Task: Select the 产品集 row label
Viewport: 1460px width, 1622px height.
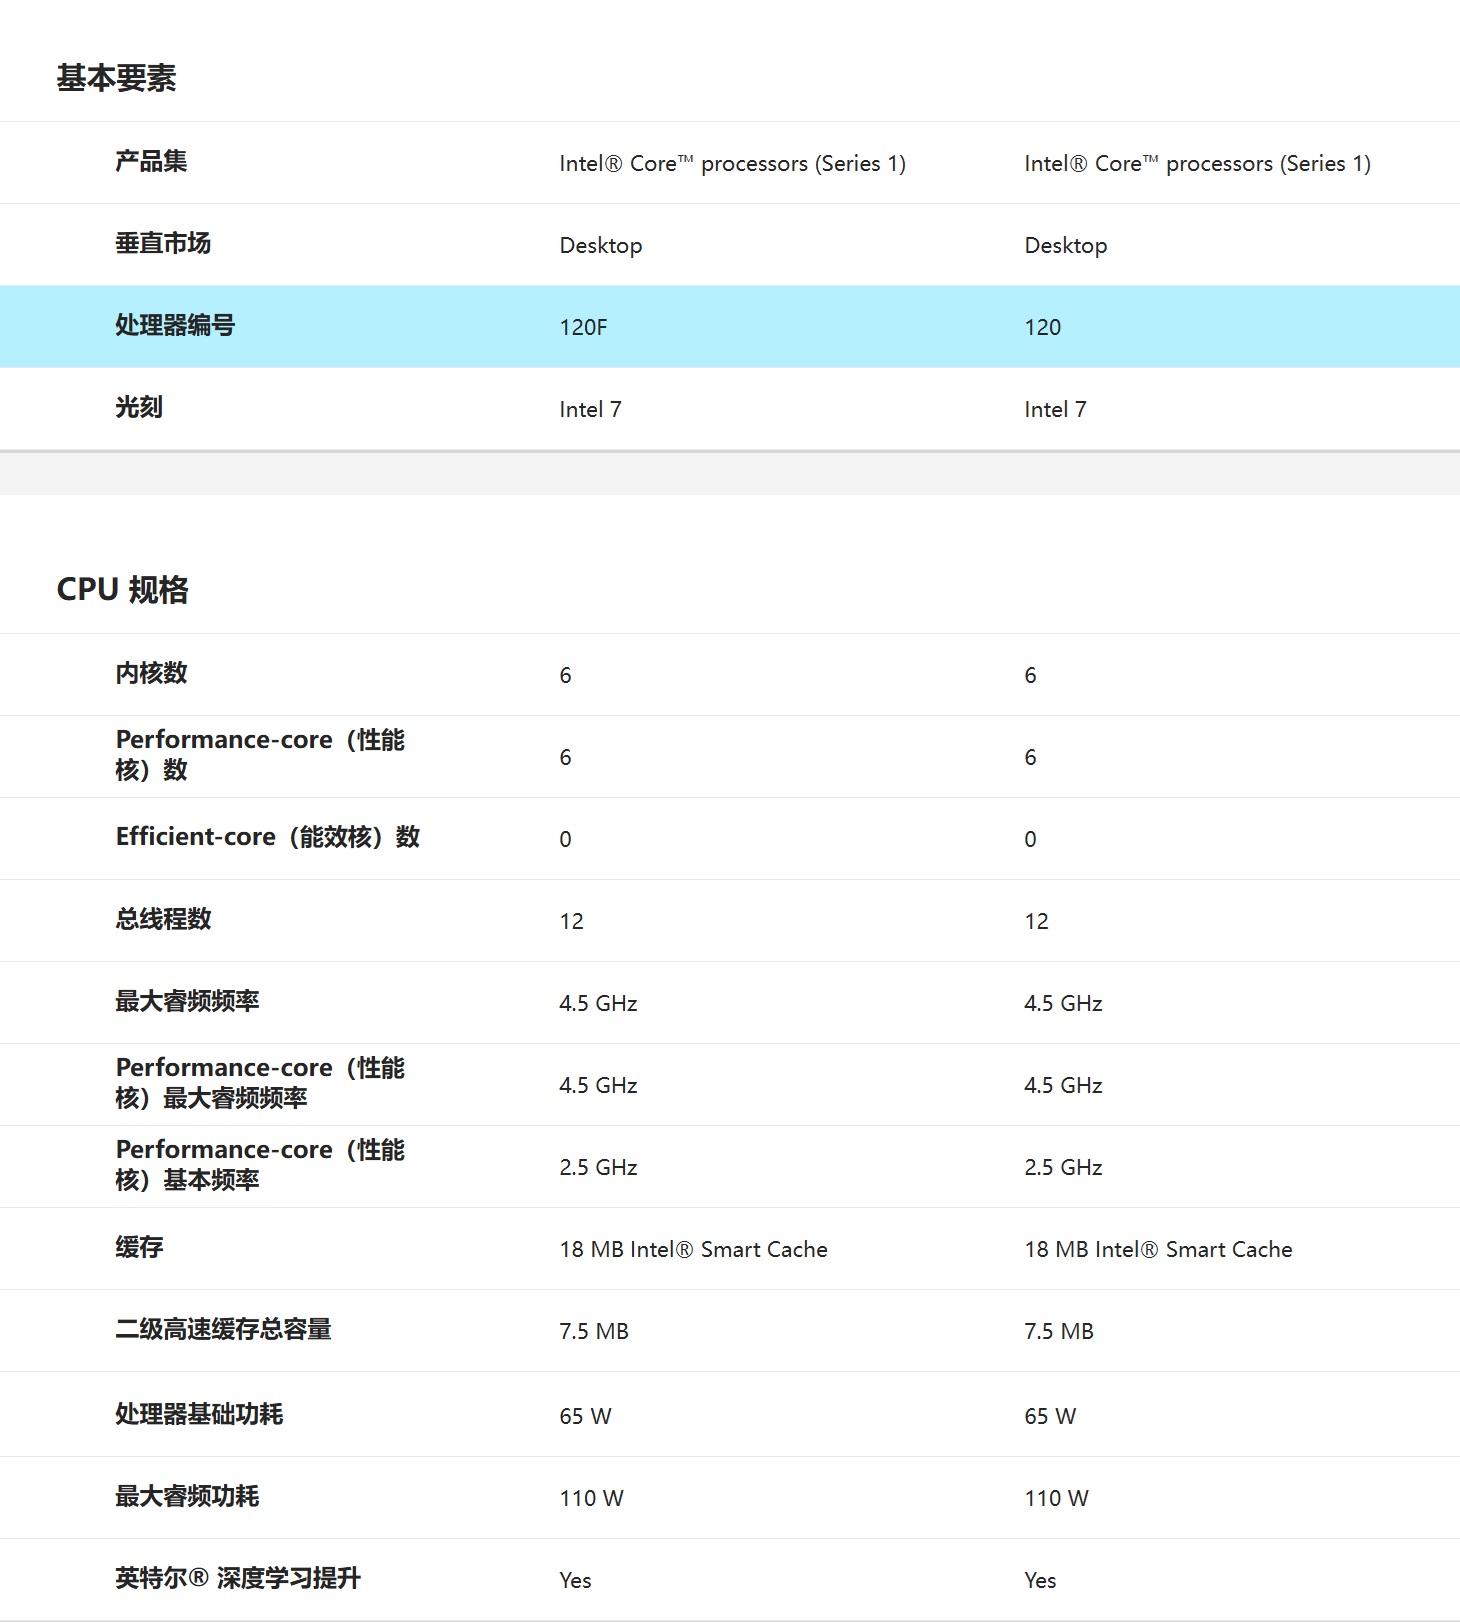Action: pyautogui.click(x=151, y=161)
